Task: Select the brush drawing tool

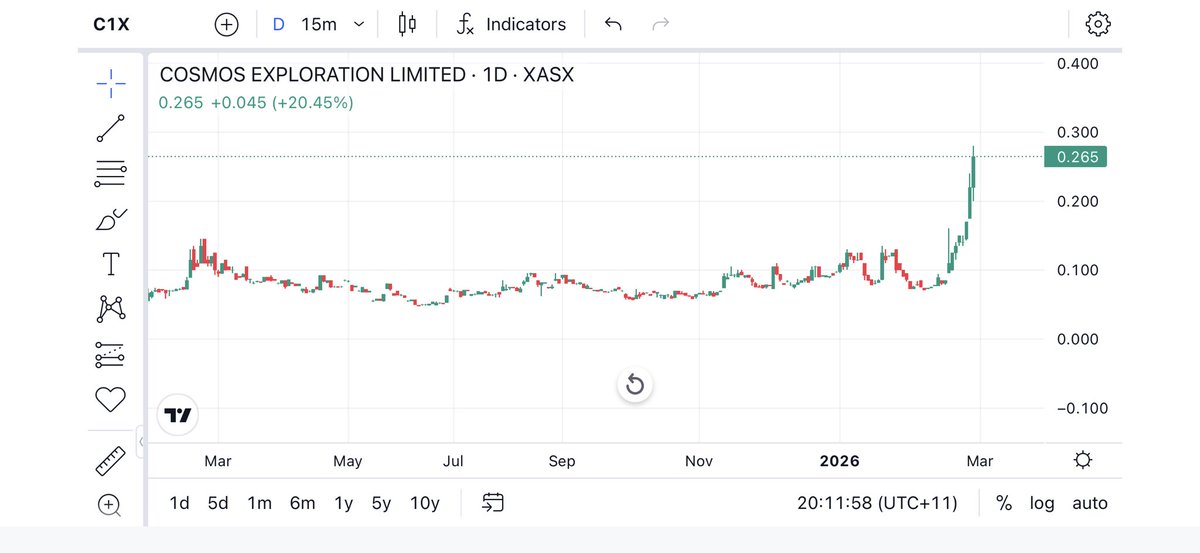Action: pyautogui.click(x=110, y=219)
